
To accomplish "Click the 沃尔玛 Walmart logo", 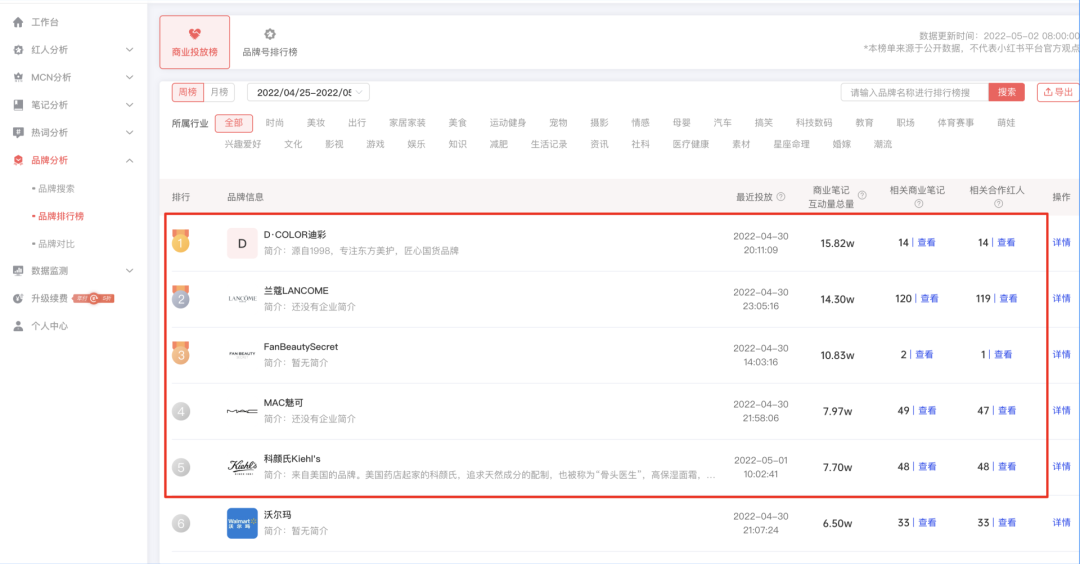I will coord(242,523).
